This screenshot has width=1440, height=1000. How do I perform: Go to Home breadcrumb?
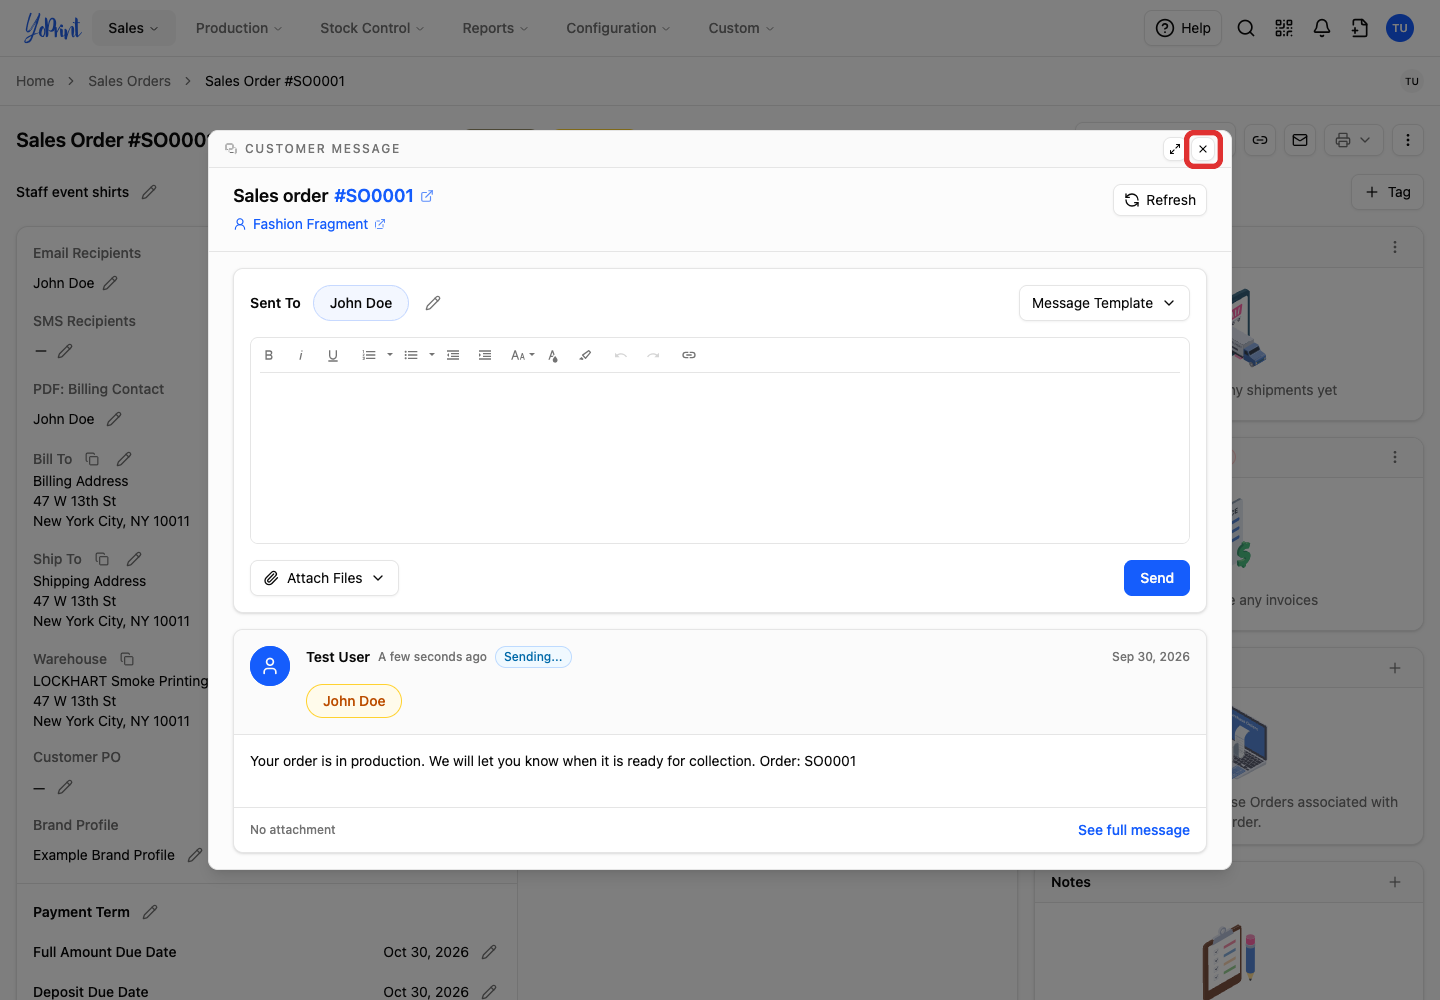tap(35, 81)
